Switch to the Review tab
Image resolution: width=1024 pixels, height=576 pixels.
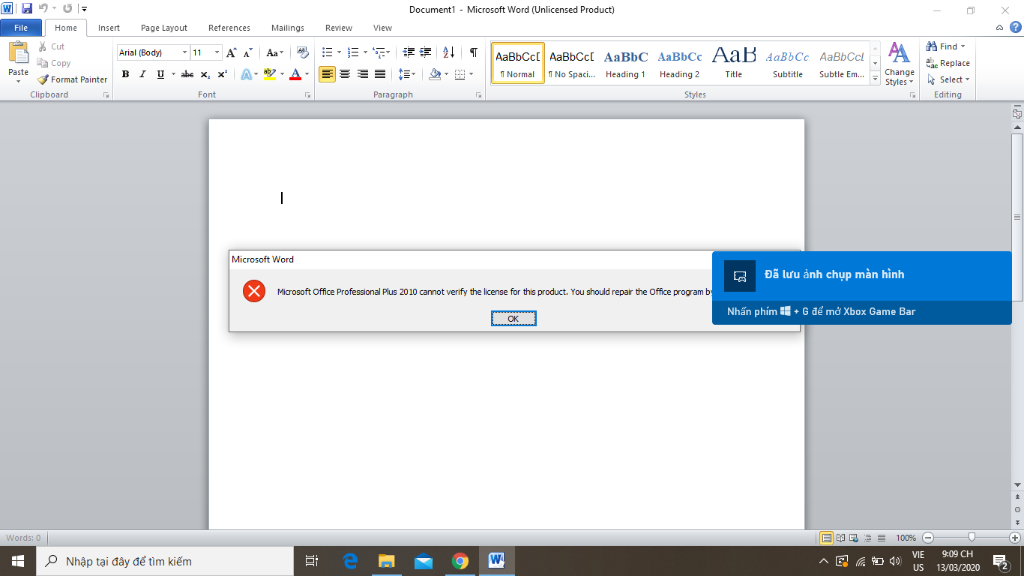point(338,28)
